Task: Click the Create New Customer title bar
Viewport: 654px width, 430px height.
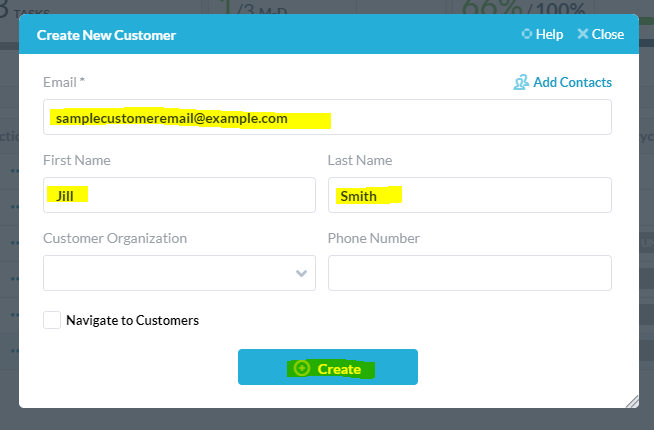Action: pos(329,34)
